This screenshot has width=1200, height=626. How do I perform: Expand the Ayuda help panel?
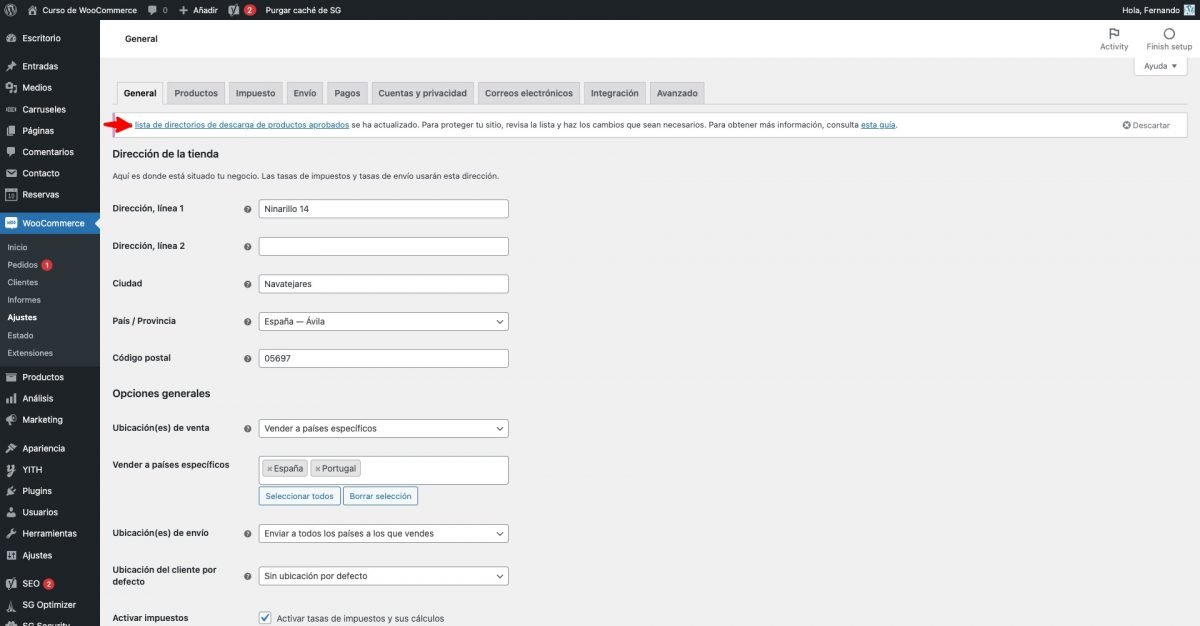(1160, 66)
